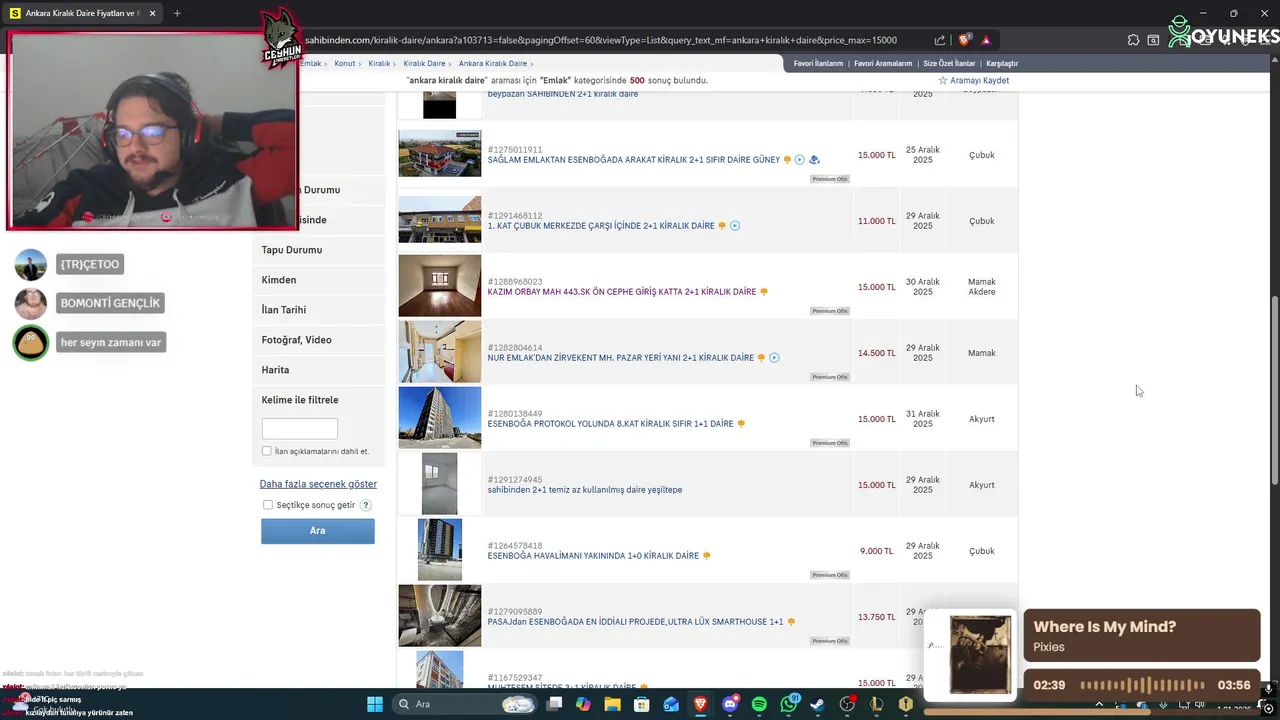Image resolution: width=1280 pixels, height=720 pixels.
Task: Open thumbnail of 9.000 TL Çubuk listing
Action: pos(439,549)
